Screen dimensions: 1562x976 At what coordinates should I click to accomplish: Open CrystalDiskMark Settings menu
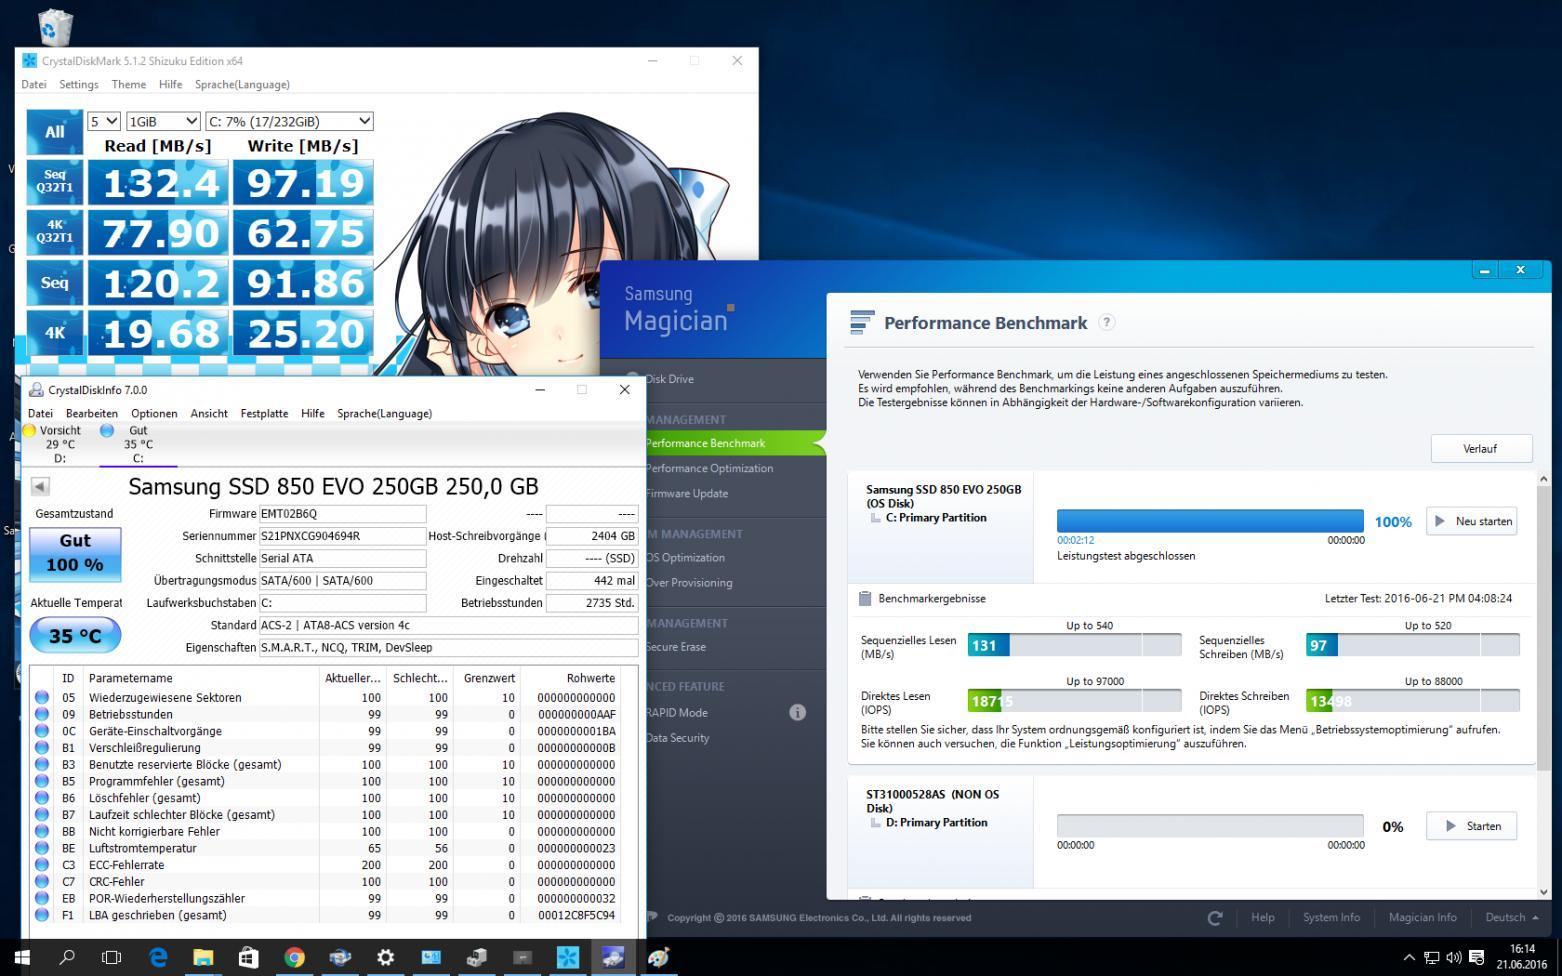point(79,84)
